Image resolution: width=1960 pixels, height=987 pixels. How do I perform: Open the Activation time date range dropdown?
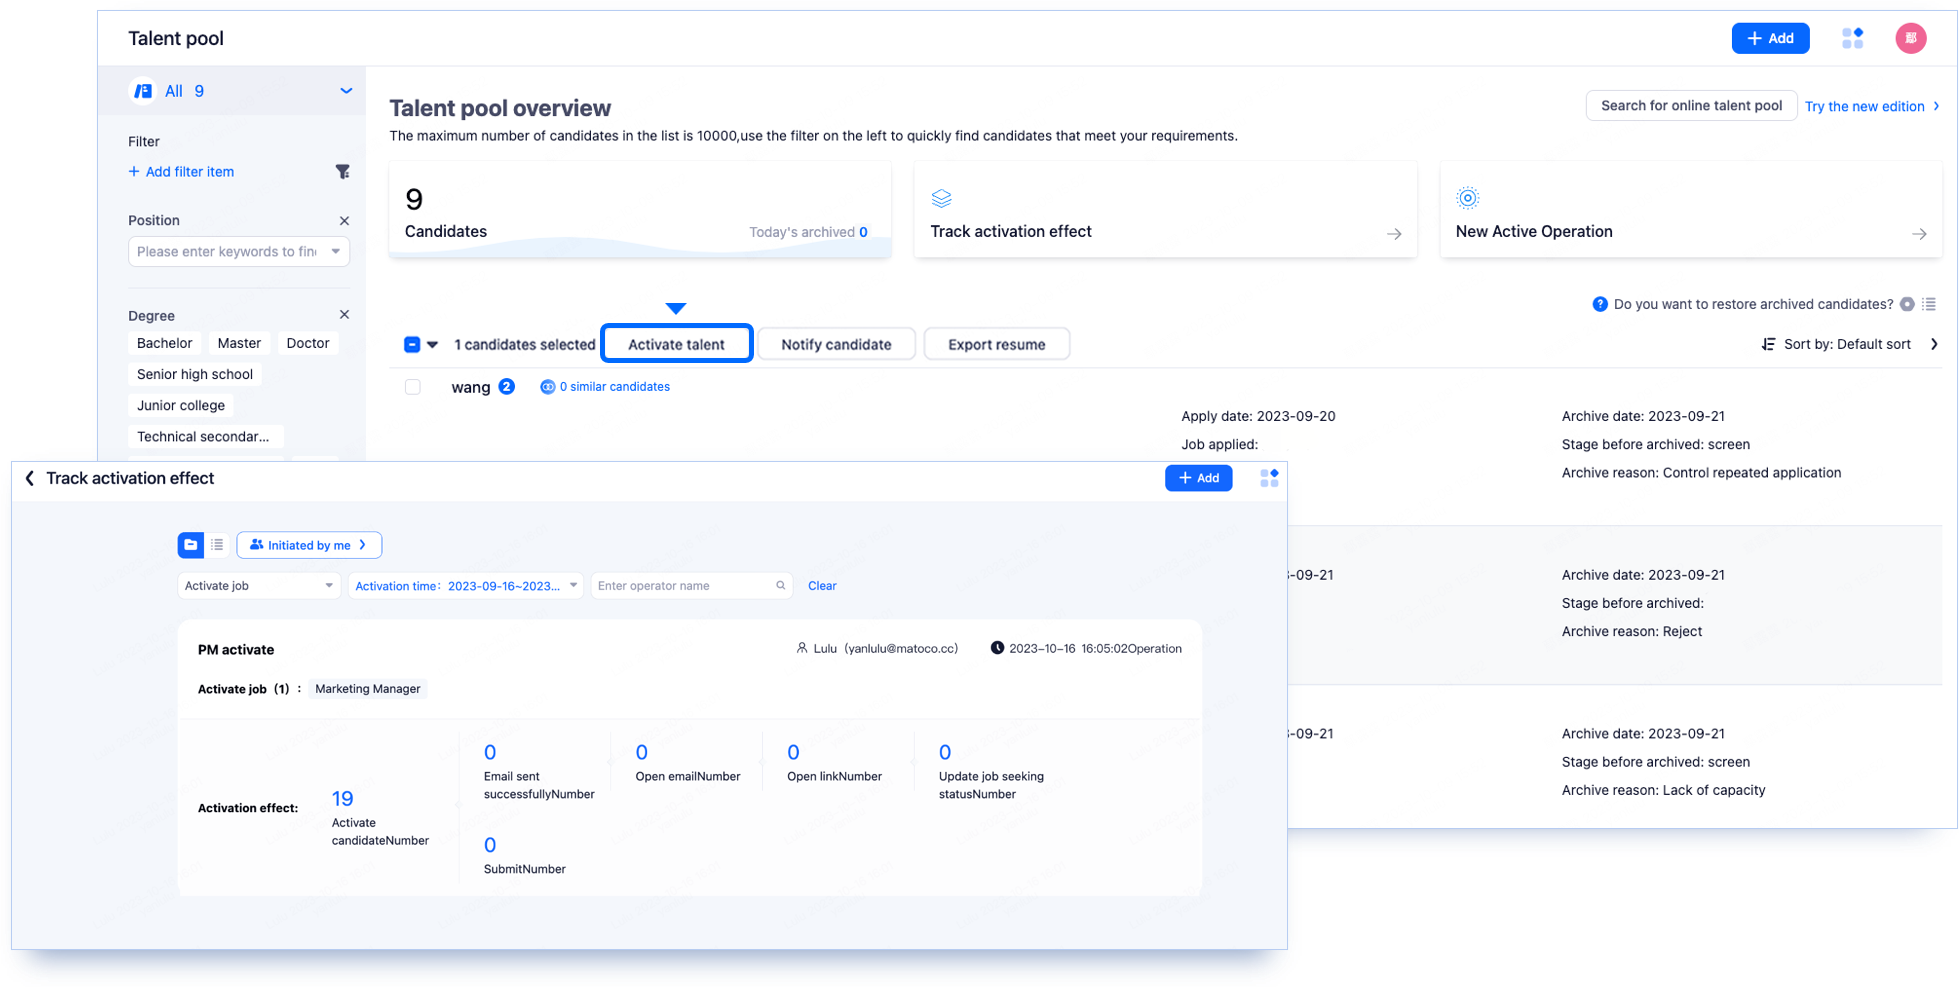point(466,586)
